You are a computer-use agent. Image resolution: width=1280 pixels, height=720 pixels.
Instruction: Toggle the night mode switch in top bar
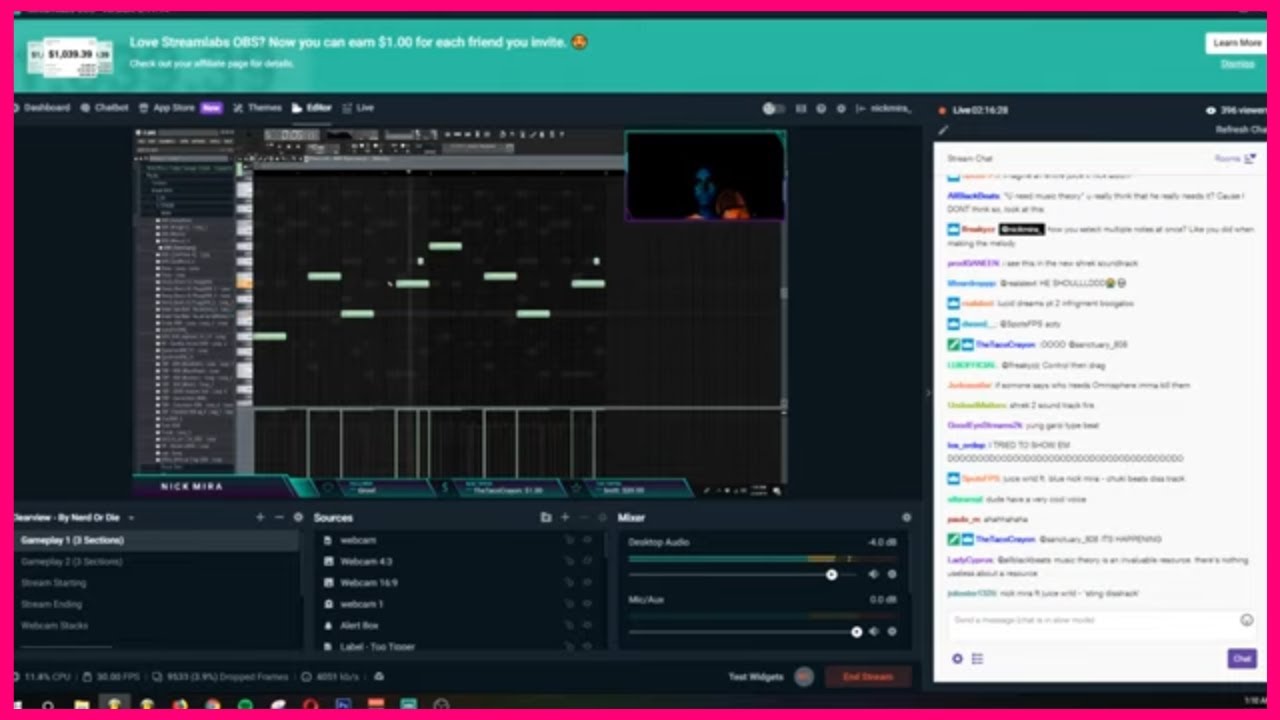774,108
